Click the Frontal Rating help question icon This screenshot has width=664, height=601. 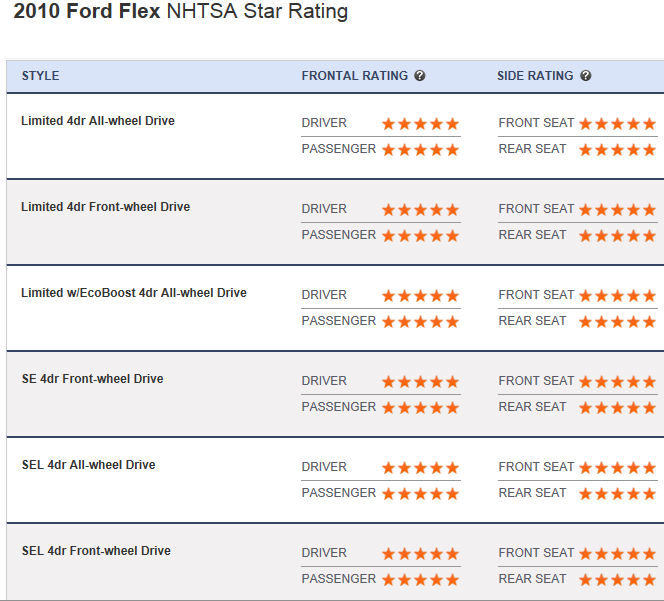(x=420, y=76)
